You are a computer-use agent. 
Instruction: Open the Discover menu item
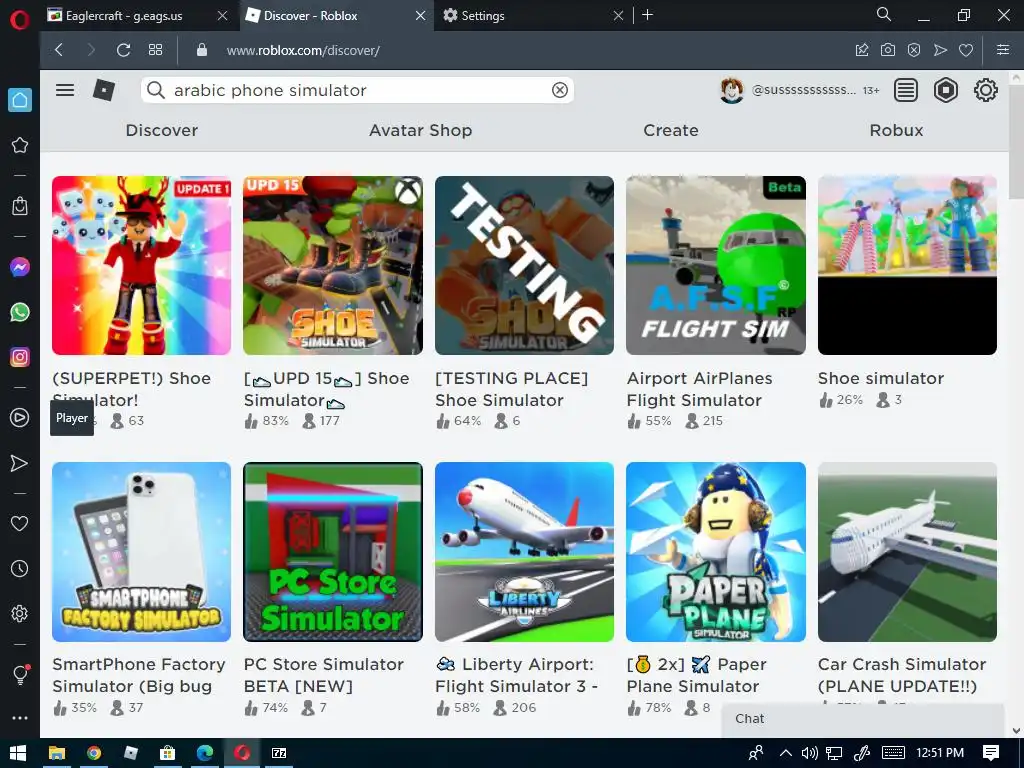pyautogui.click(x=162, y=131)
